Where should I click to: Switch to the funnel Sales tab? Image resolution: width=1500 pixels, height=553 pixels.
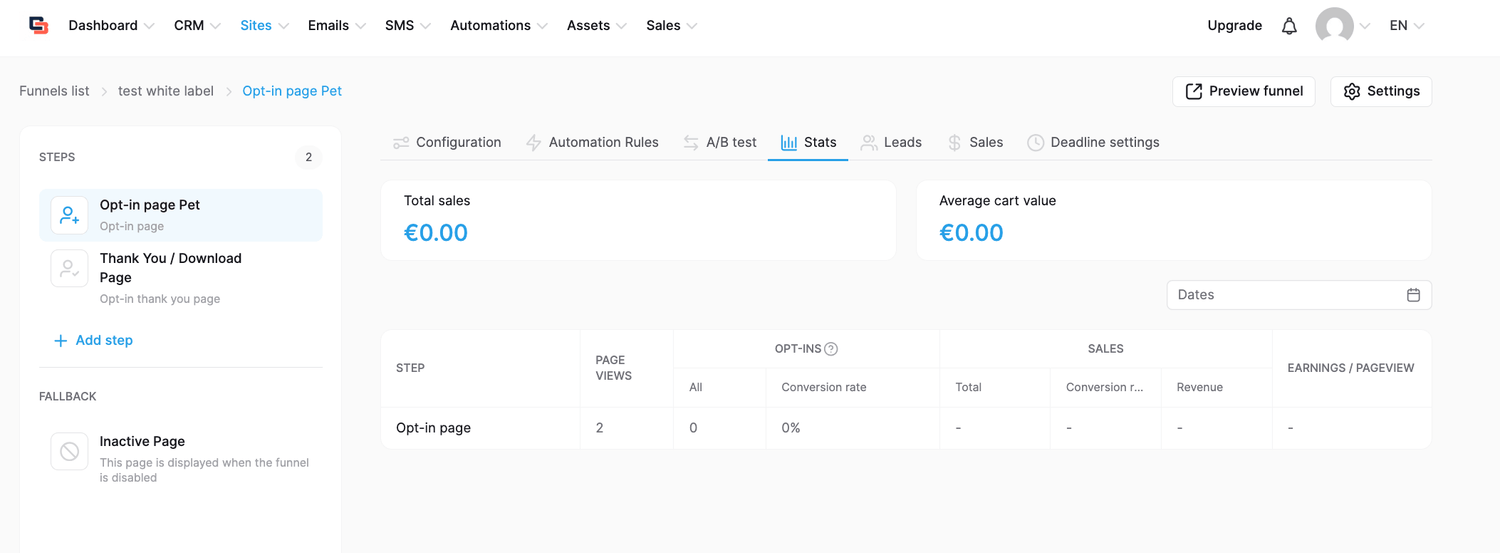pyautogui.click(x=975, y=143)
